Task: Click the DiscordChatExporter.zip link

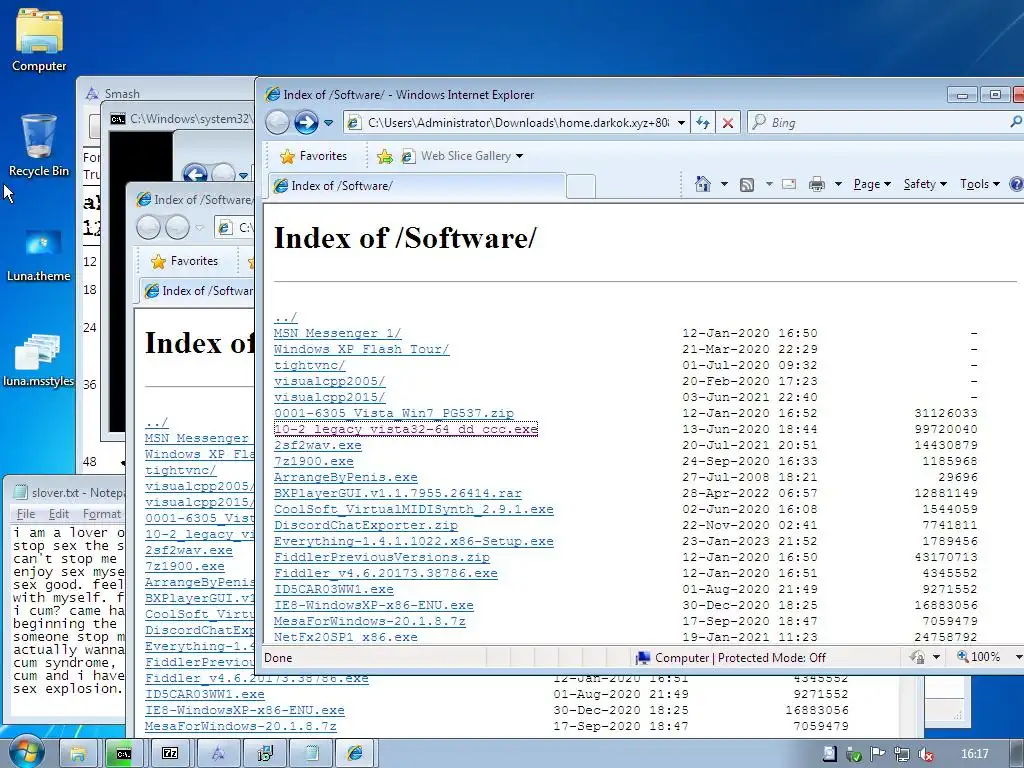Action: click(366, 525)
